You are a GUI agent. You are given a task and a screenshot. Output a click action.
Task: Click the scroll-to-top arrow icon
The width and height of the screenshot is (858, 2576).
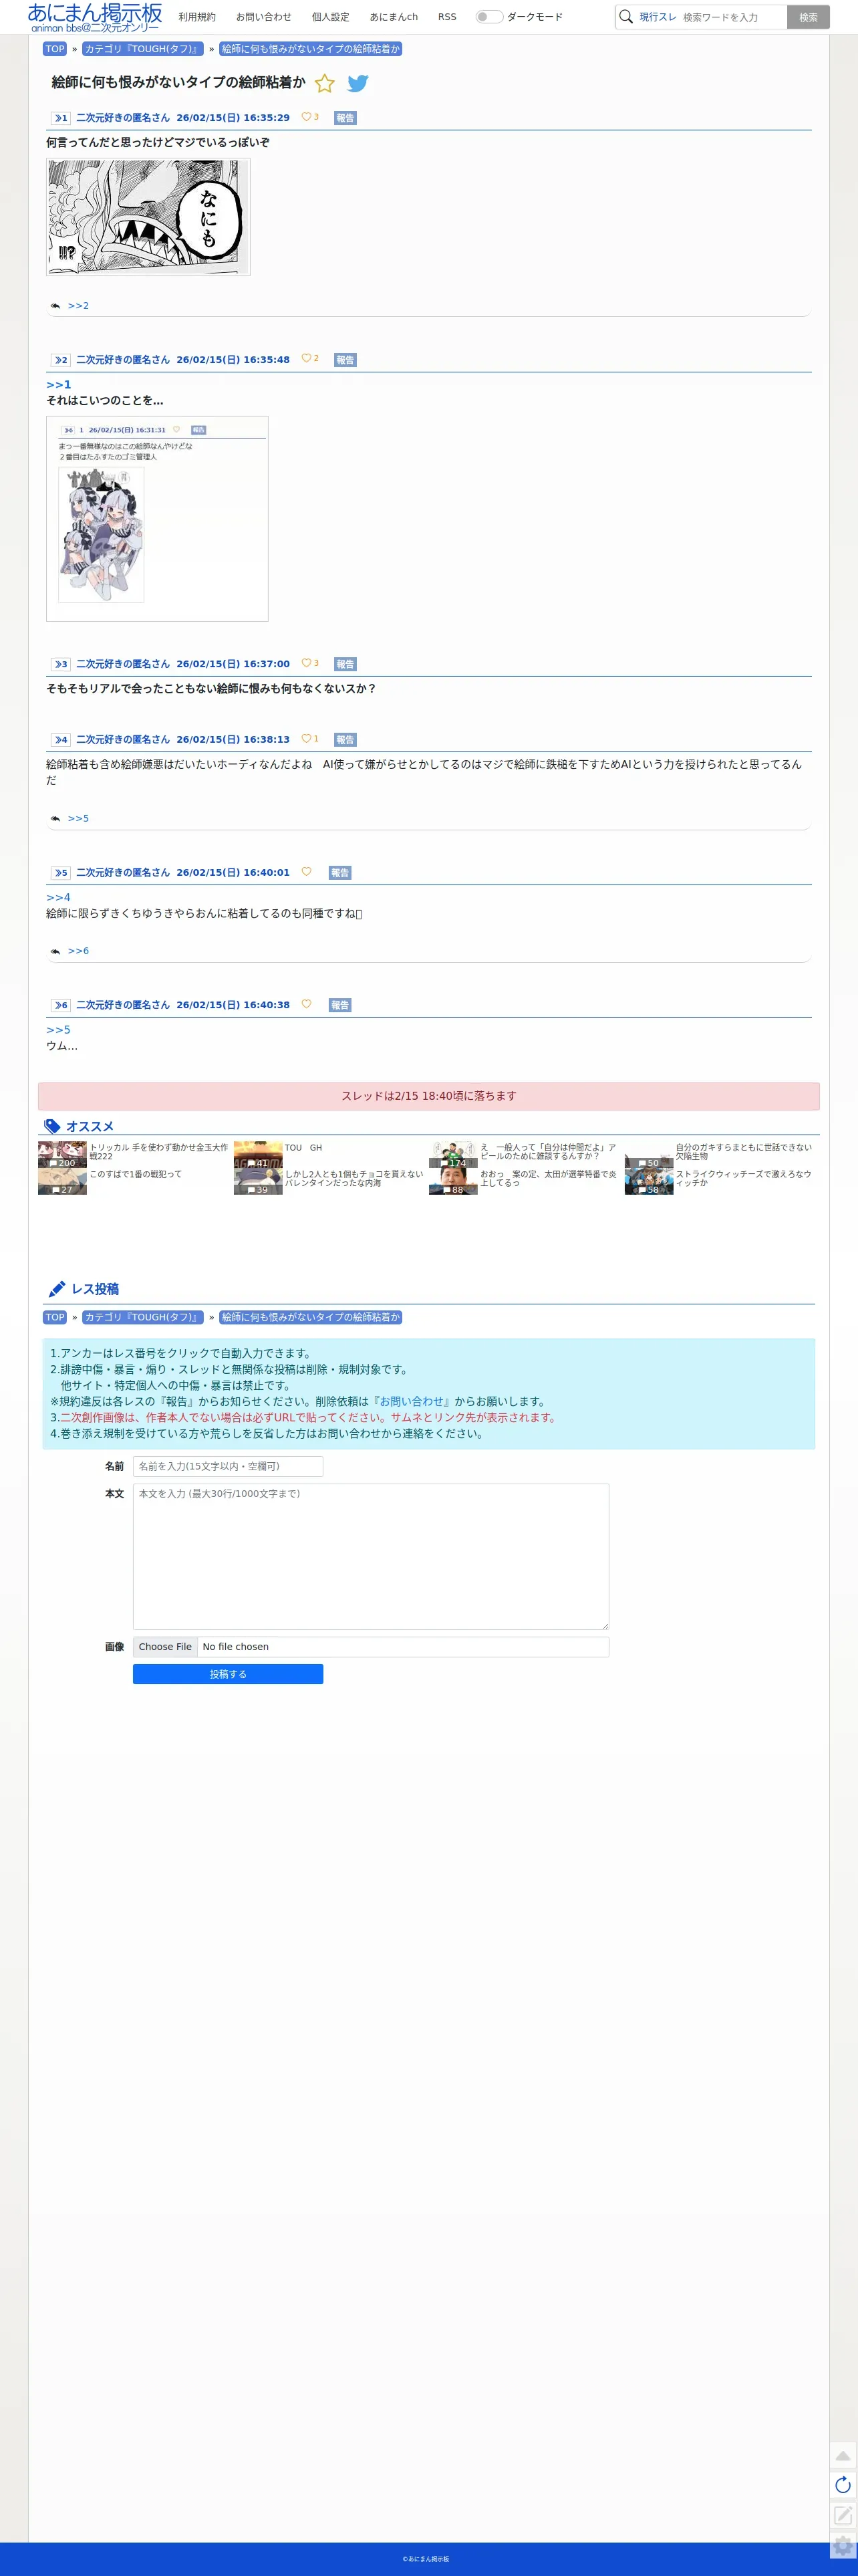click(843, 2455)
